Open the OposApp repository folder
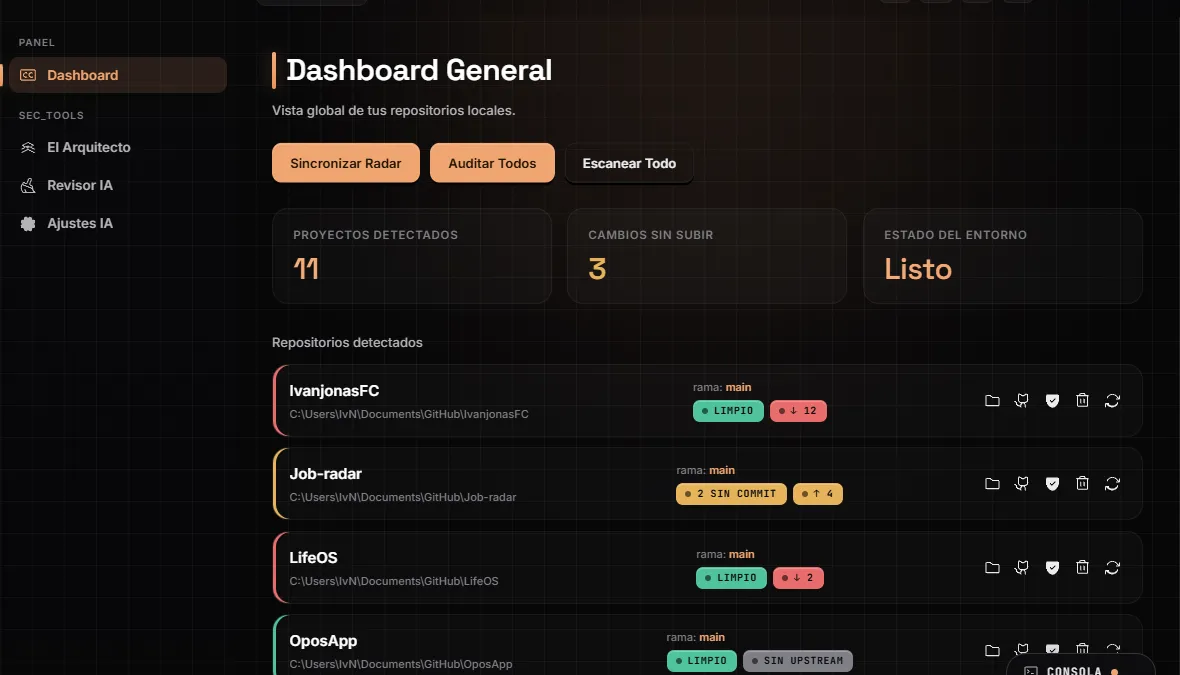Screen dimensions: 1180x675 pos(992,650)
